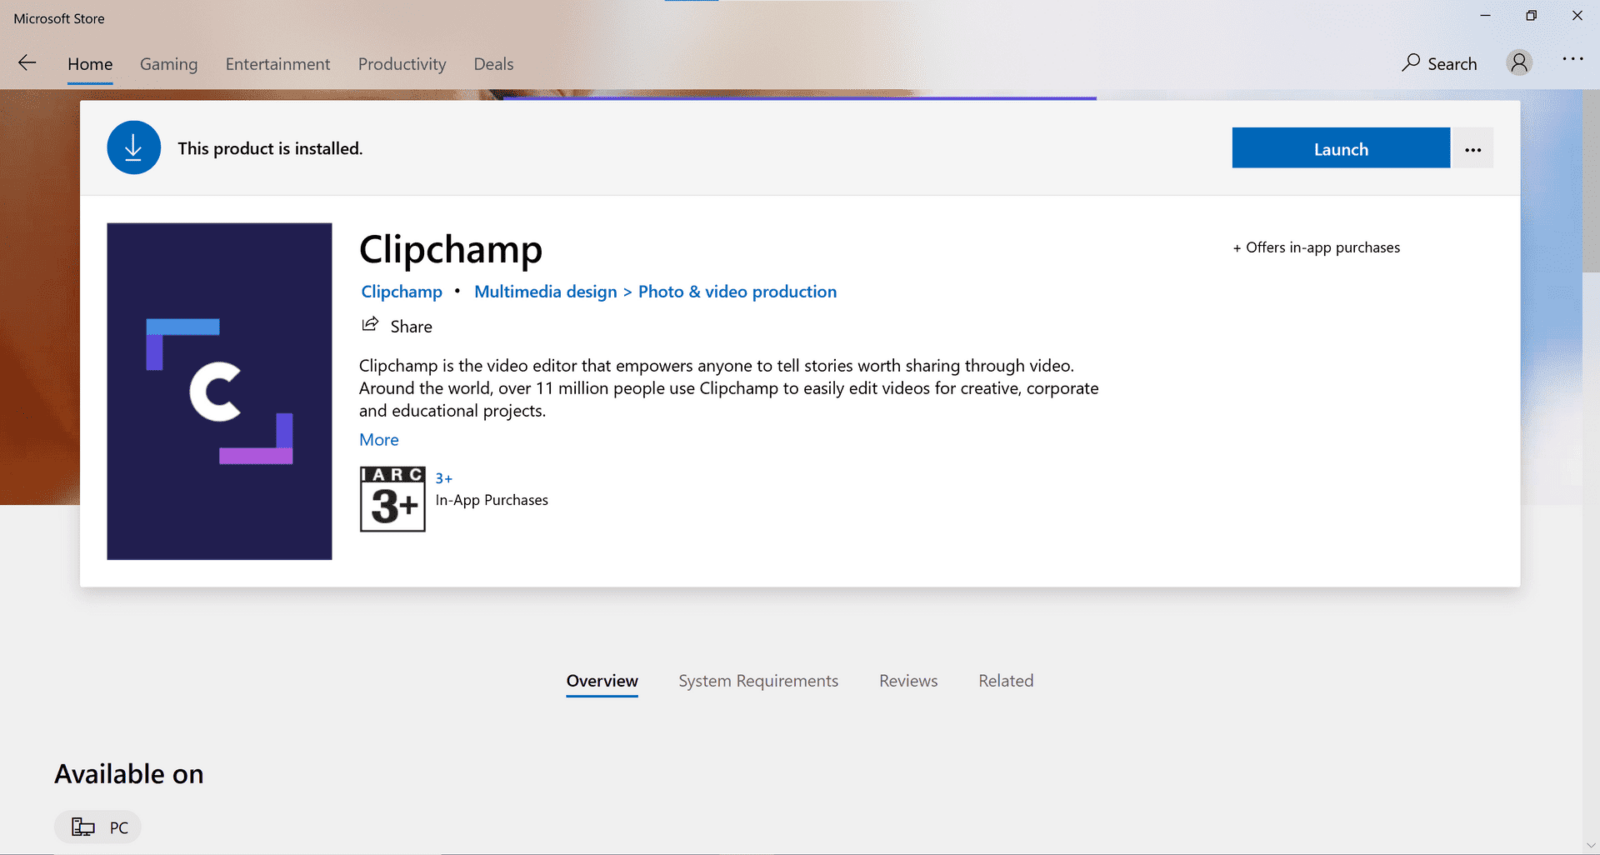Open the user account profile icon

[x=1519, y=63]
